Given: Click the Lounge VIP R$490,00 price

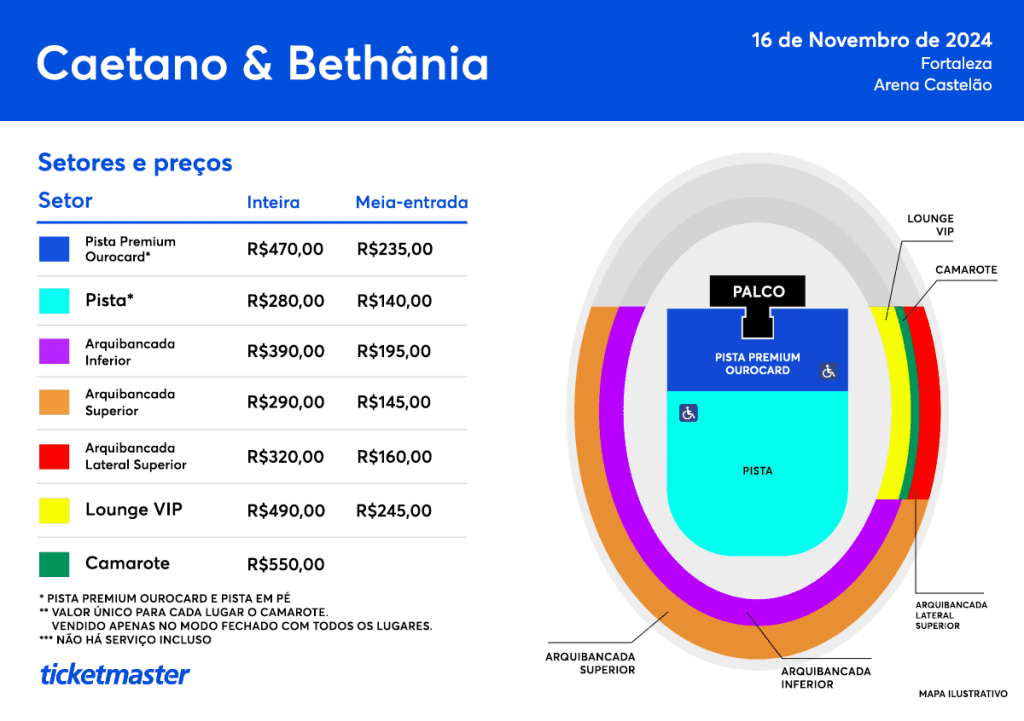Looking at the screenshot, I should click(285, 511).
